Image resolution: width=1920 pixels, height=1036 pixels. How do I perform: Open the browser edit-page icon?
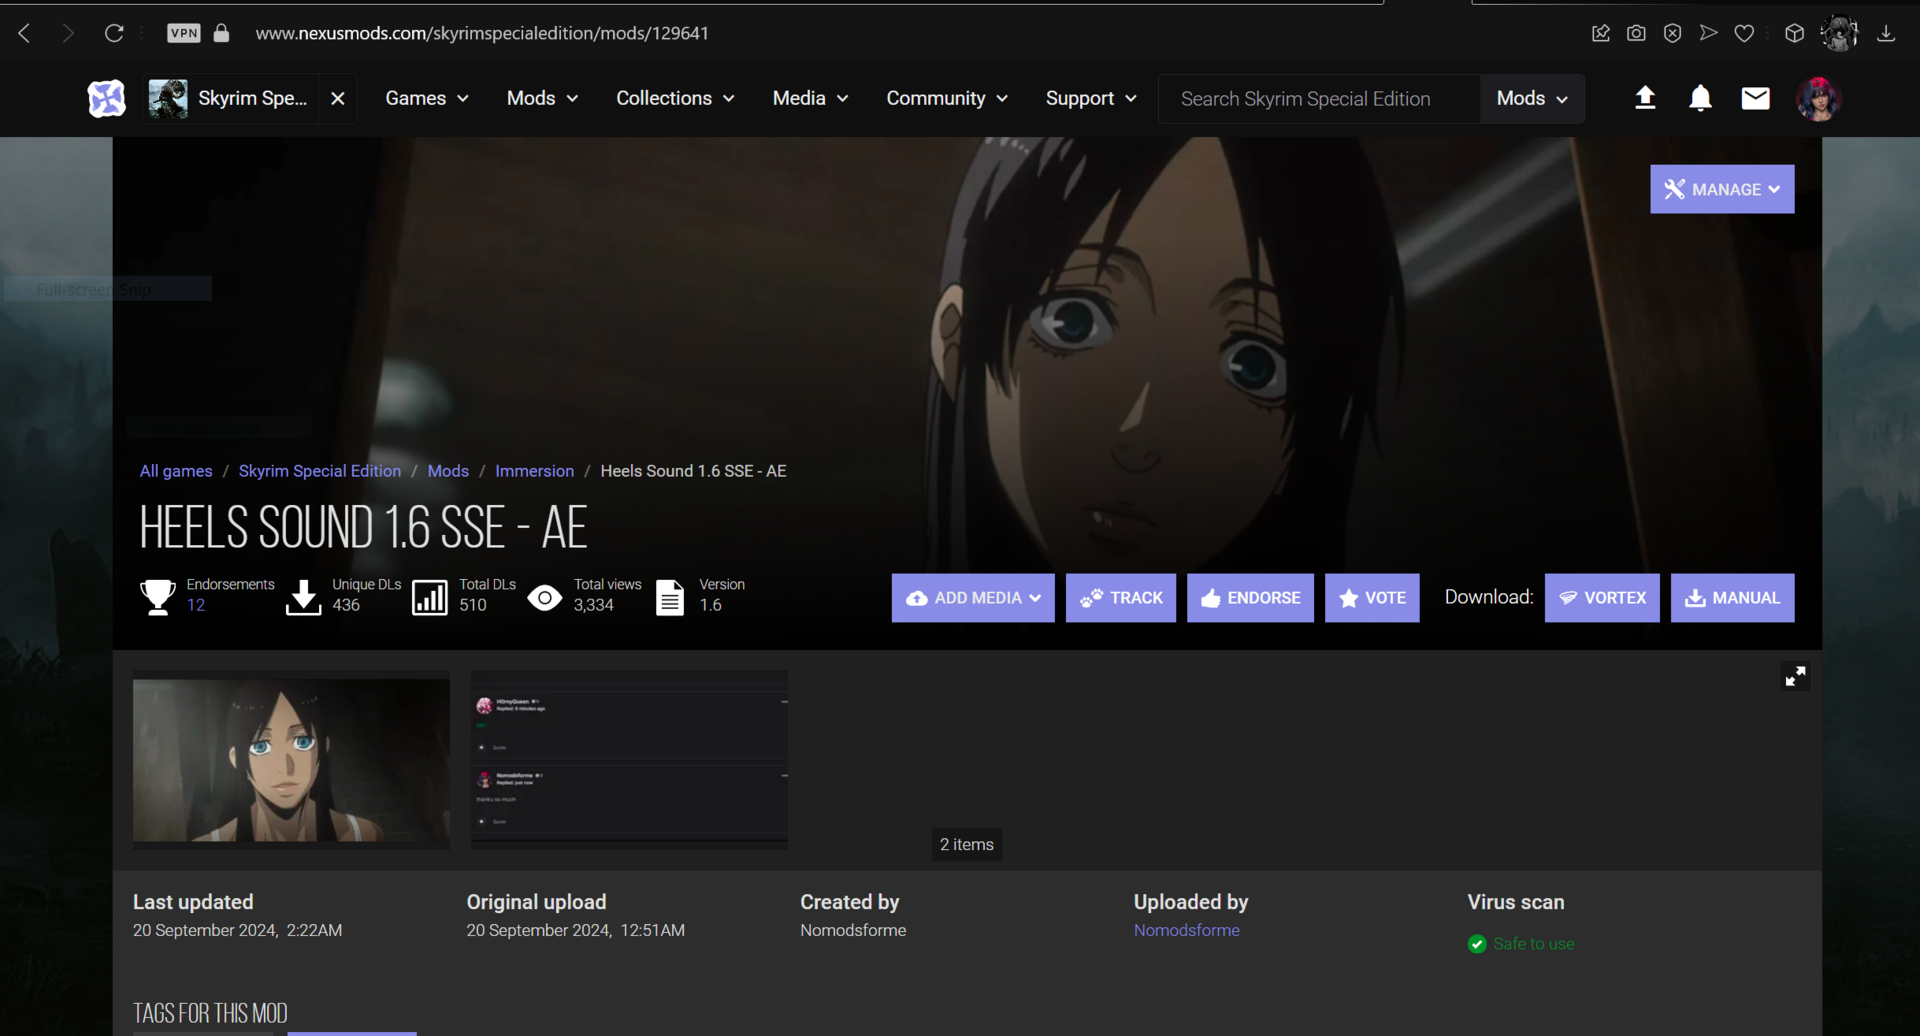tap(1600, 33)
